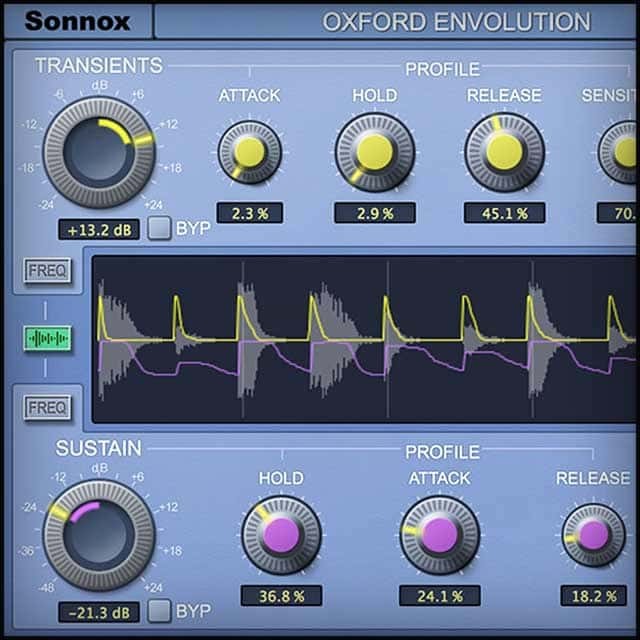Click the Sustain Hold knob

[281, 534]
